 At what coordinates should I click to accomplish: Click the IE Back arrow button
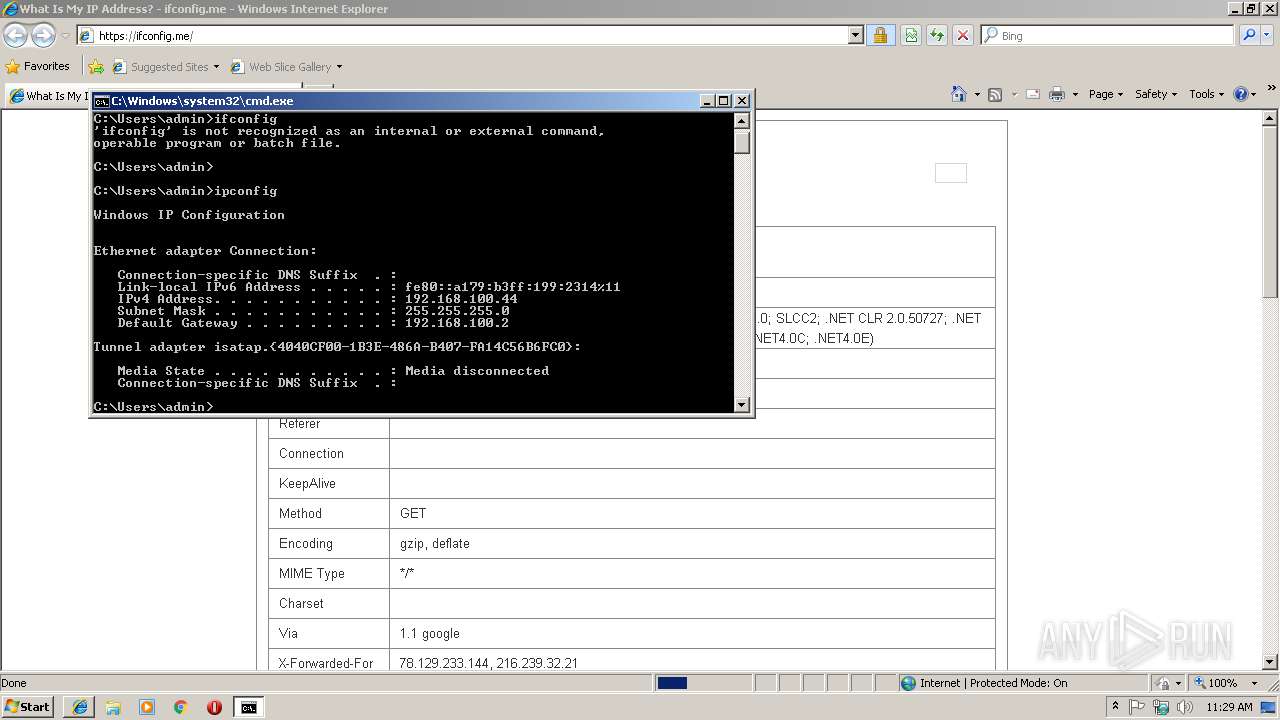coord(15,36)
